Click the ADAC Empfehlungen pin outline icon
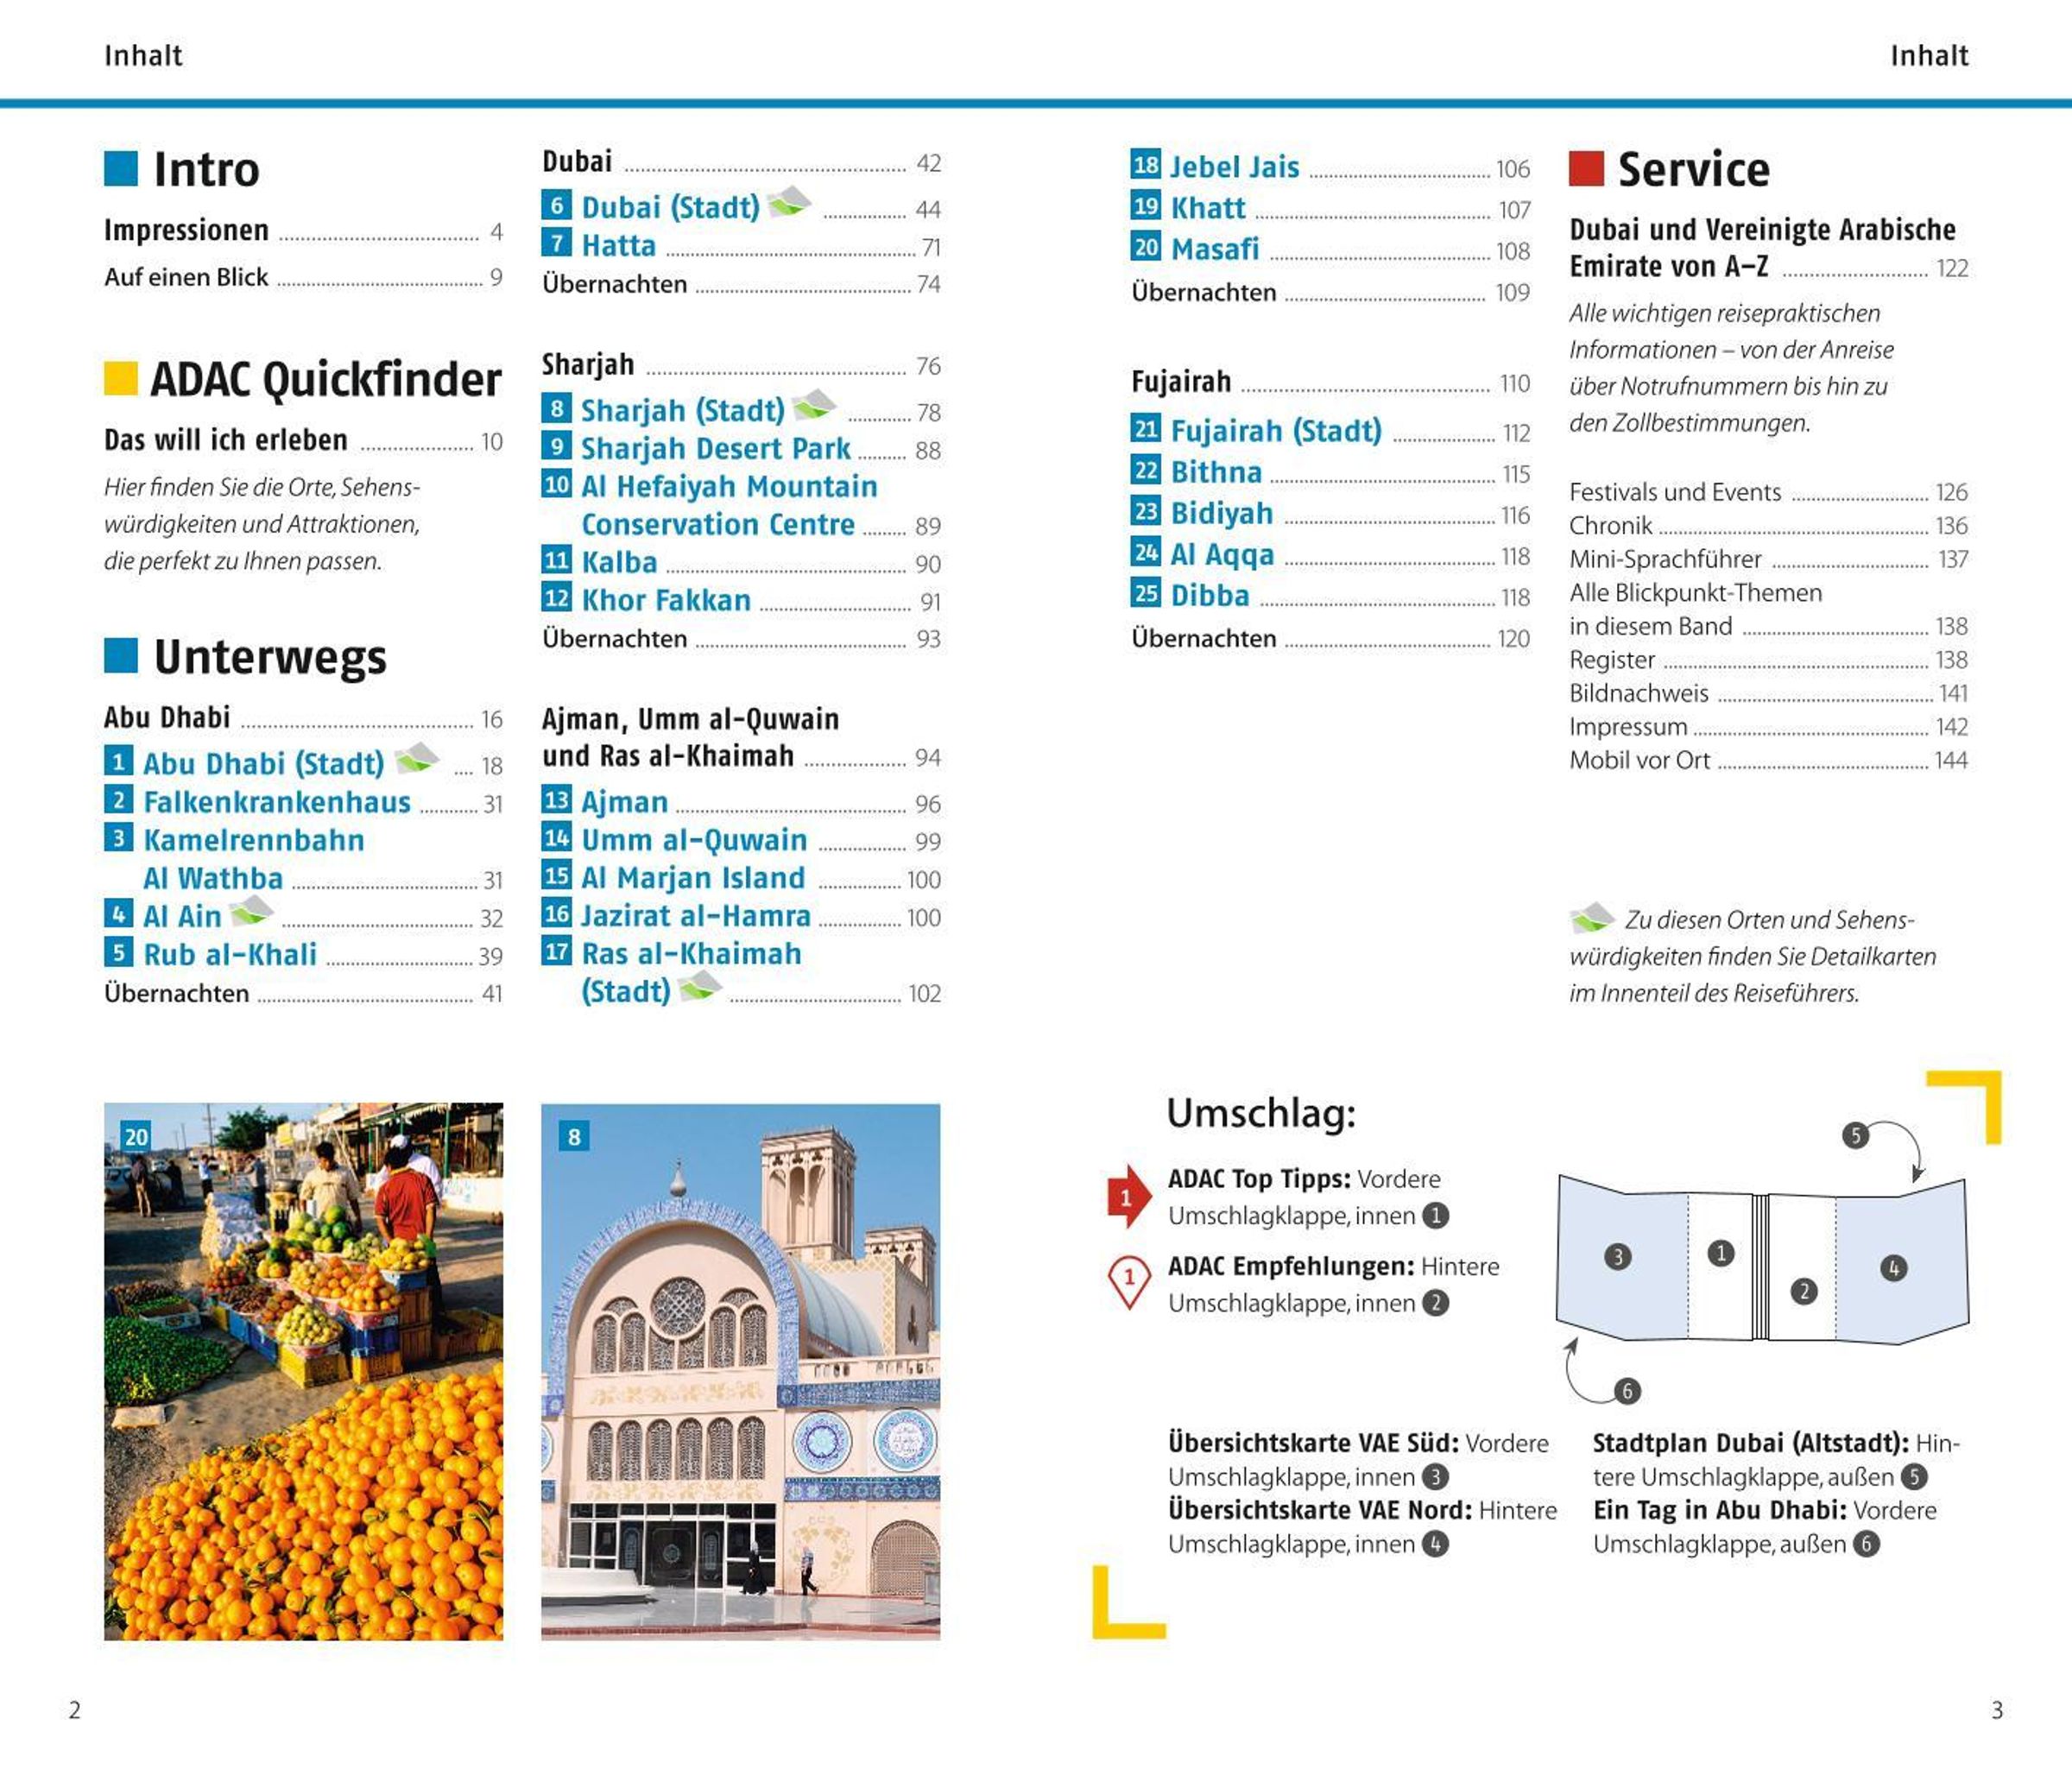2072x1769 pixels. pyautogui.click(x=1129, y=1281)
